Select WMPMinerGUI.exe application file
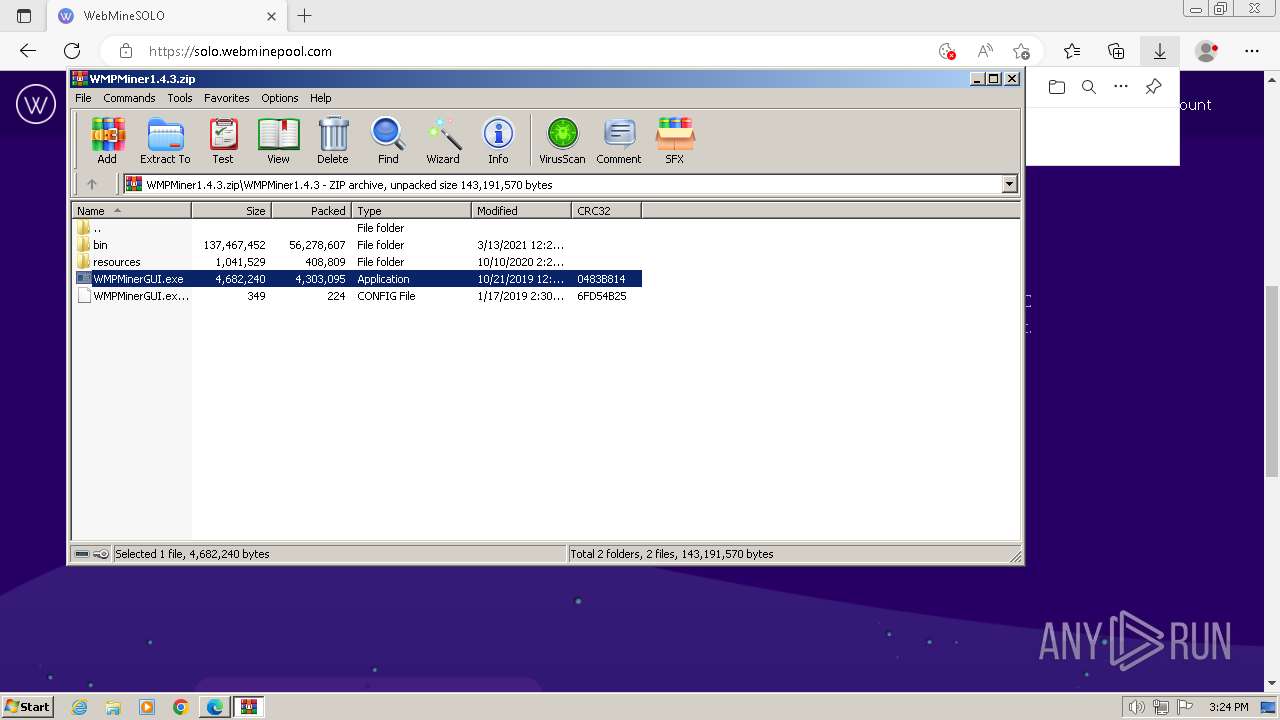1280x720 pixels. click(357, 279)
